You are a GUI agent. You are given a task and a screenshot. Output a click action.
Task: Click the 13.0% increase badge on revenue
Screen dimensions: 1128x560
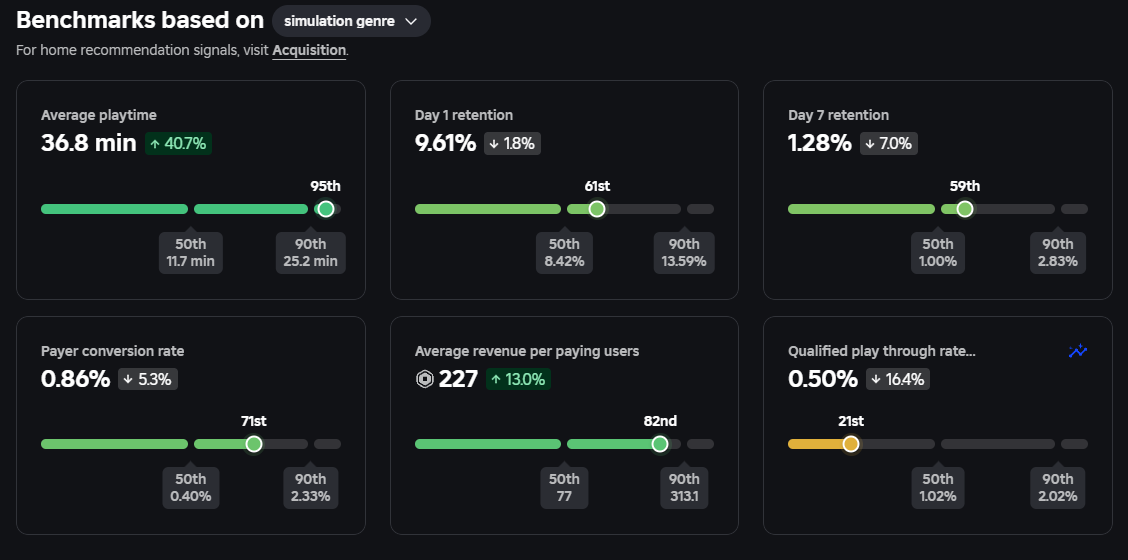click(x=519, y=379)
